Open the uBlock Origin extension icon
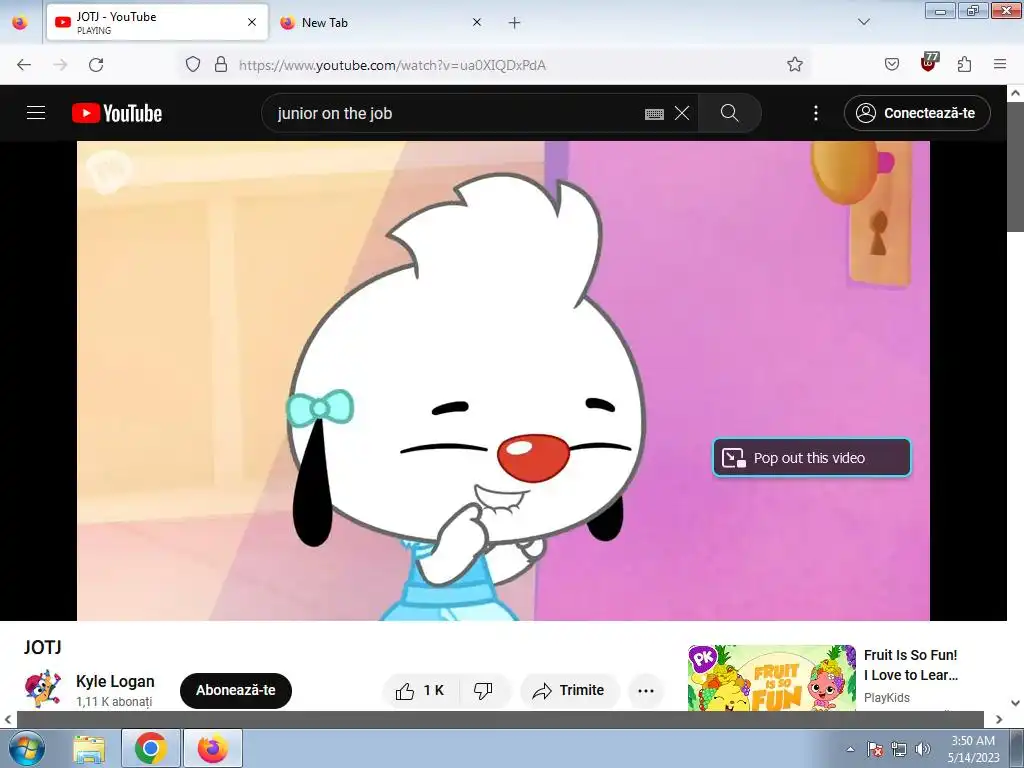The width and height of the screenshot is (1024, 768). [x=929, y=62]
